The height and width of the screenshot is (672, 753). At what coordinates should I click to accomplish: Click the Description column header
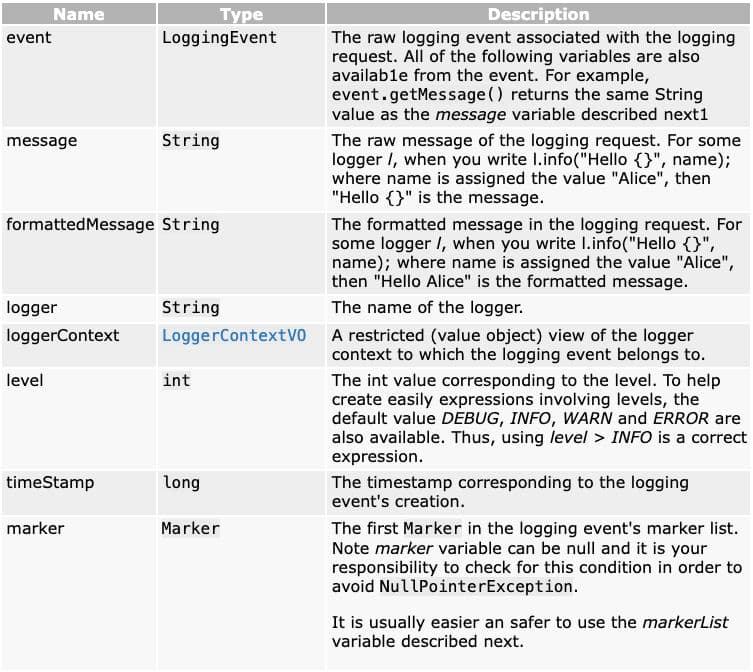pos(538,15)
